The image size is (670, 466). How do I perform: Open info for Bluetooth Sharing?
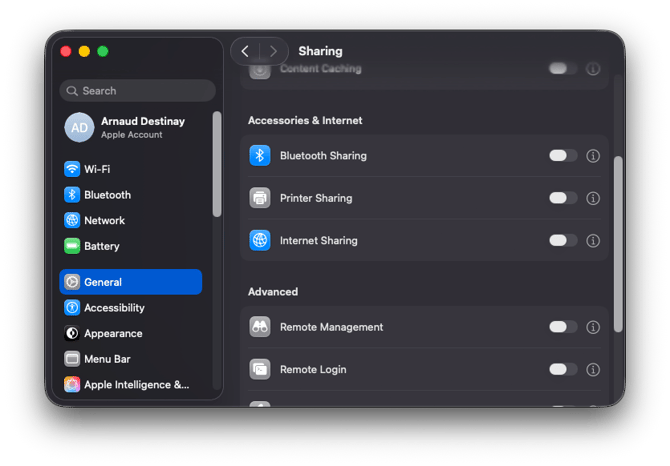point(593,156)
